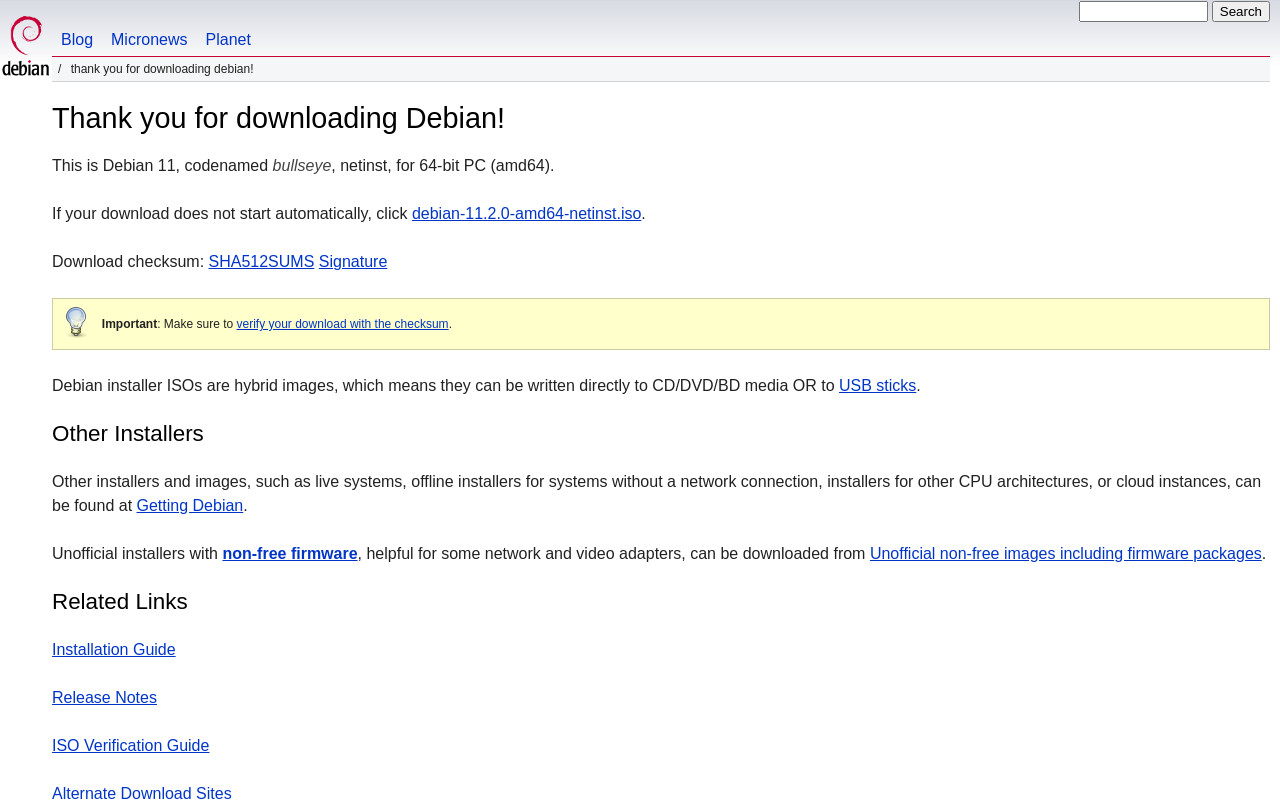
Task: Open the Planet menu link
Action: click(x=228, y=40)
